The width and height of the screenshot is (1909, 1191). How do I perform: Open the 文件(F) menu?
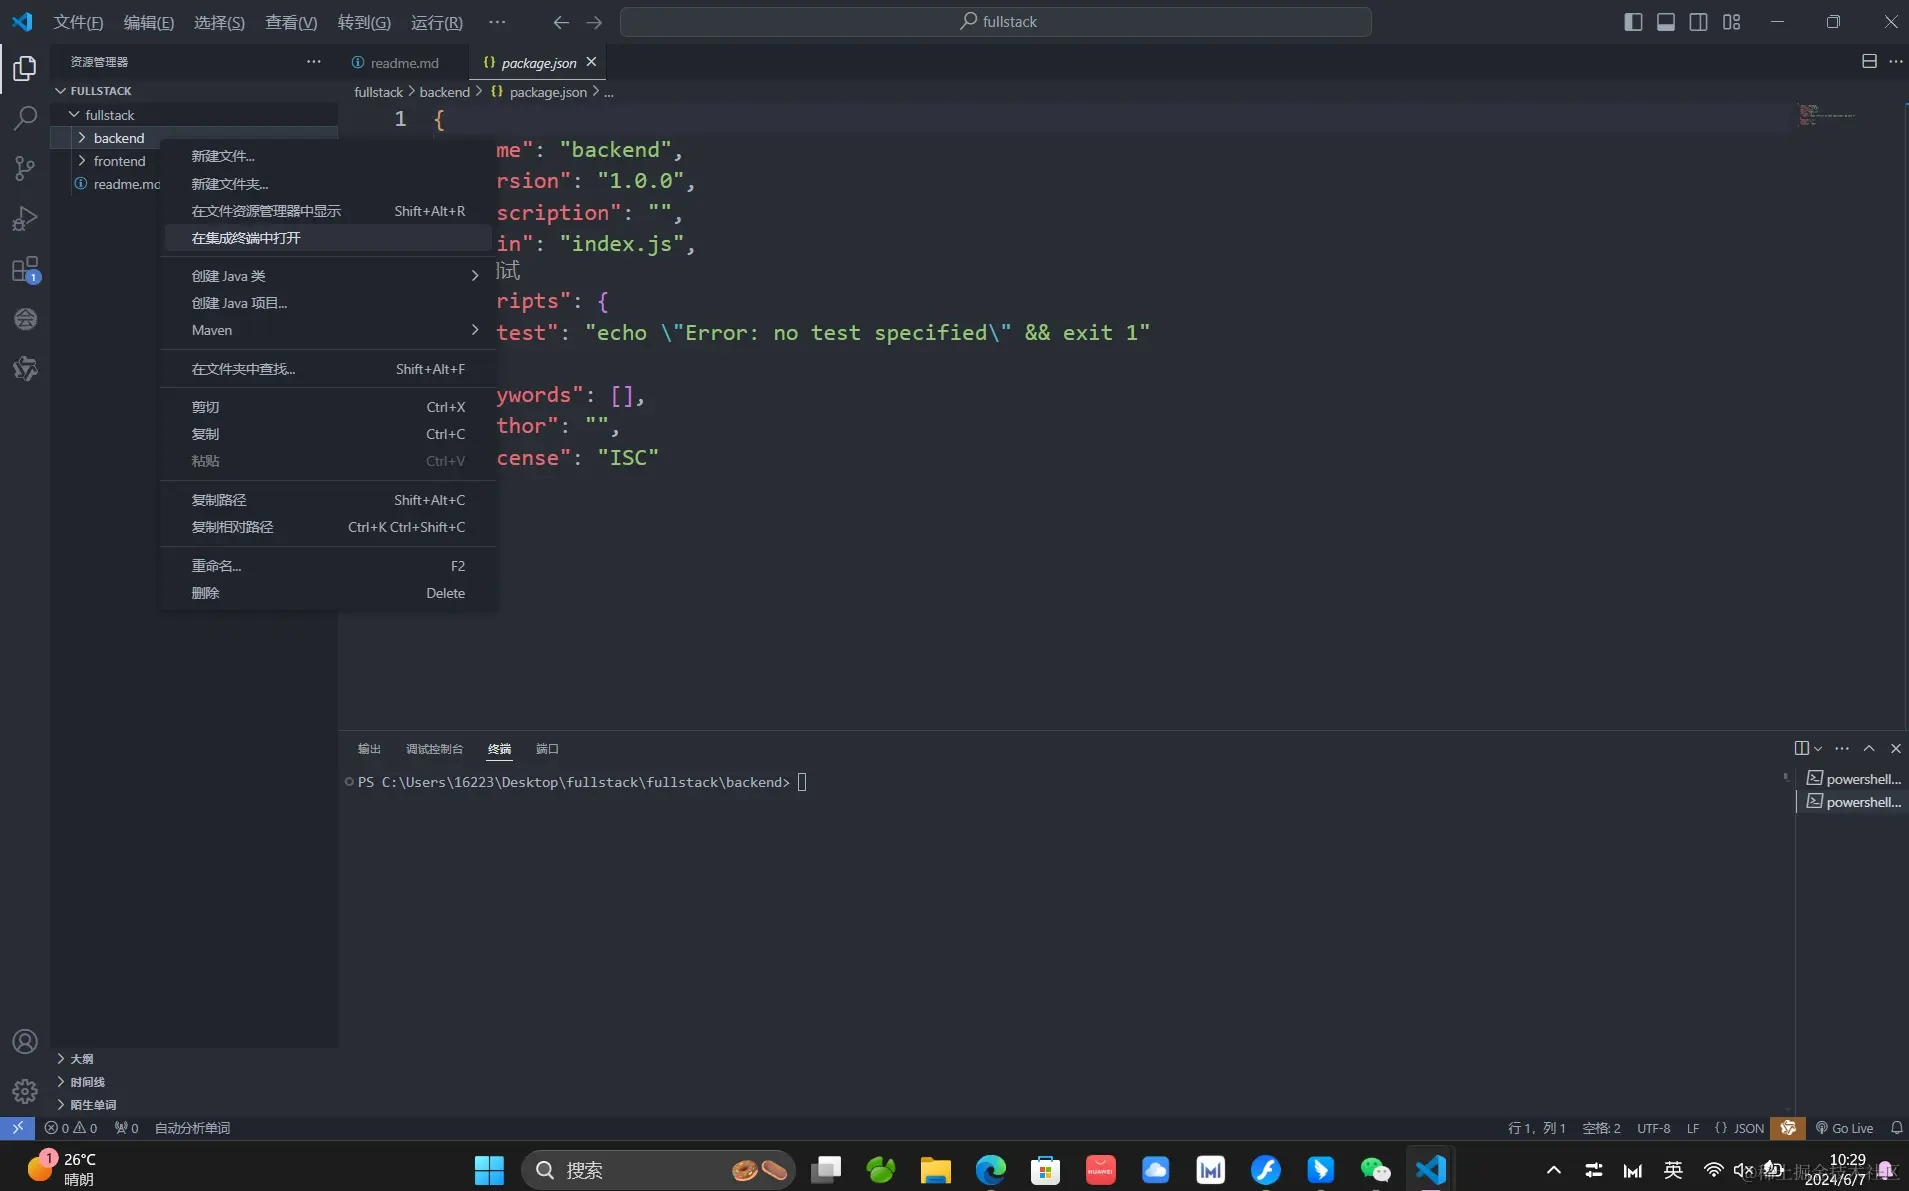click(78, 22)
